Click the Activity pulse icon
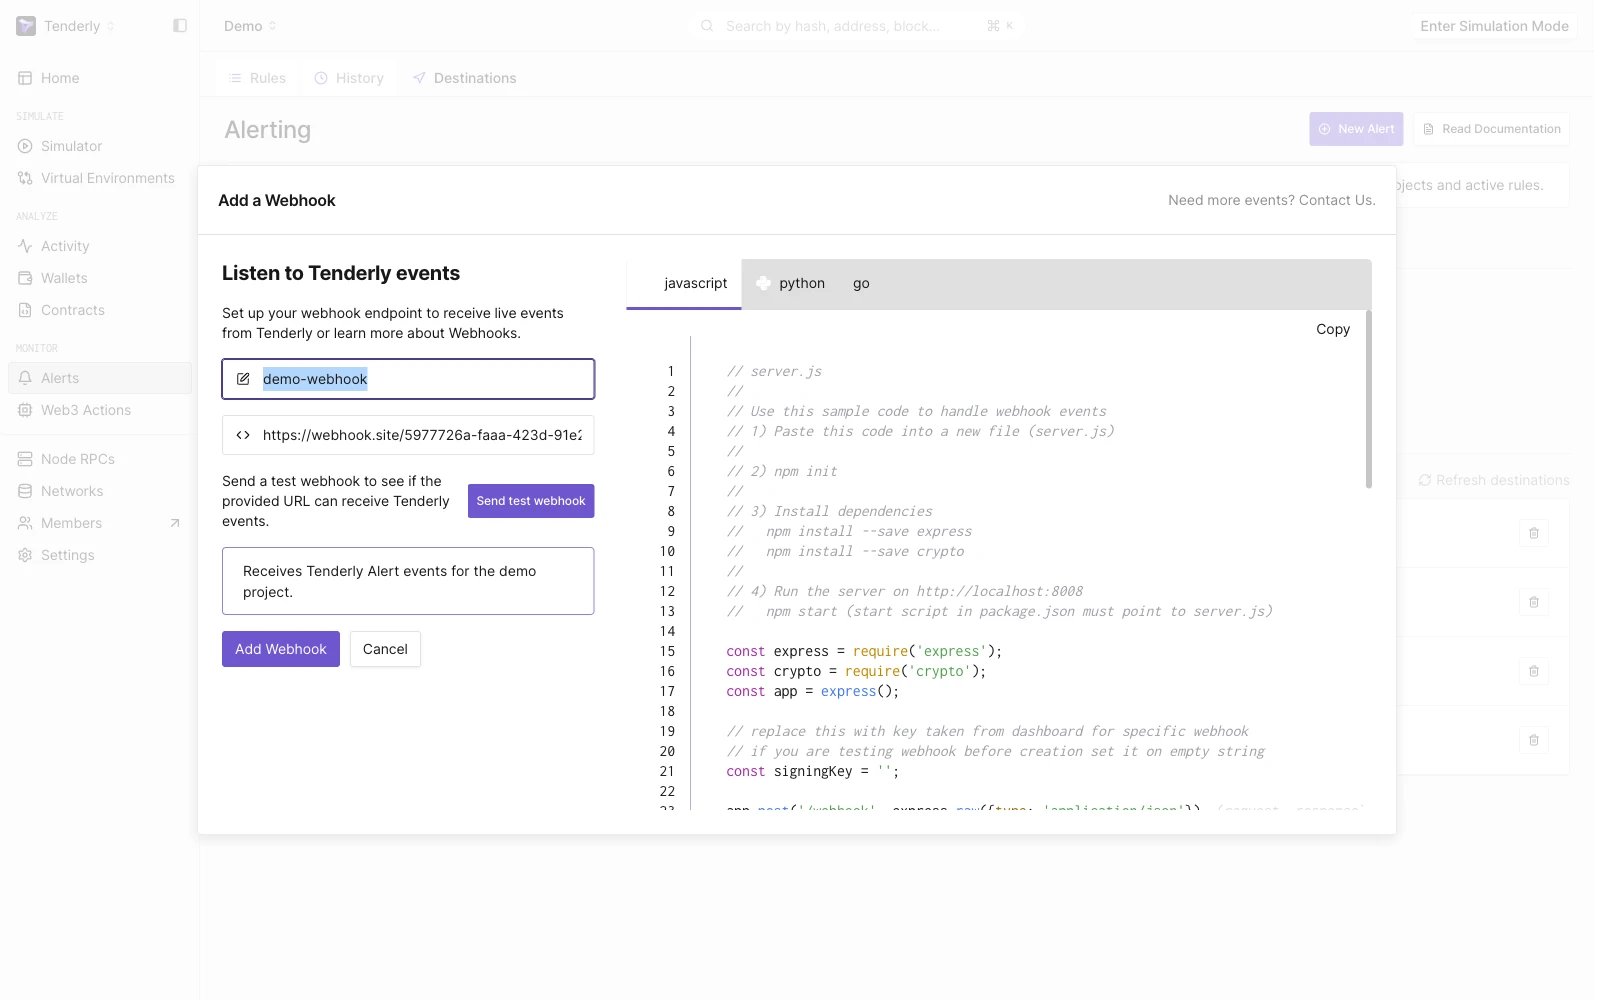This screenshot has width=1600, height=1000. click(25, 246)
